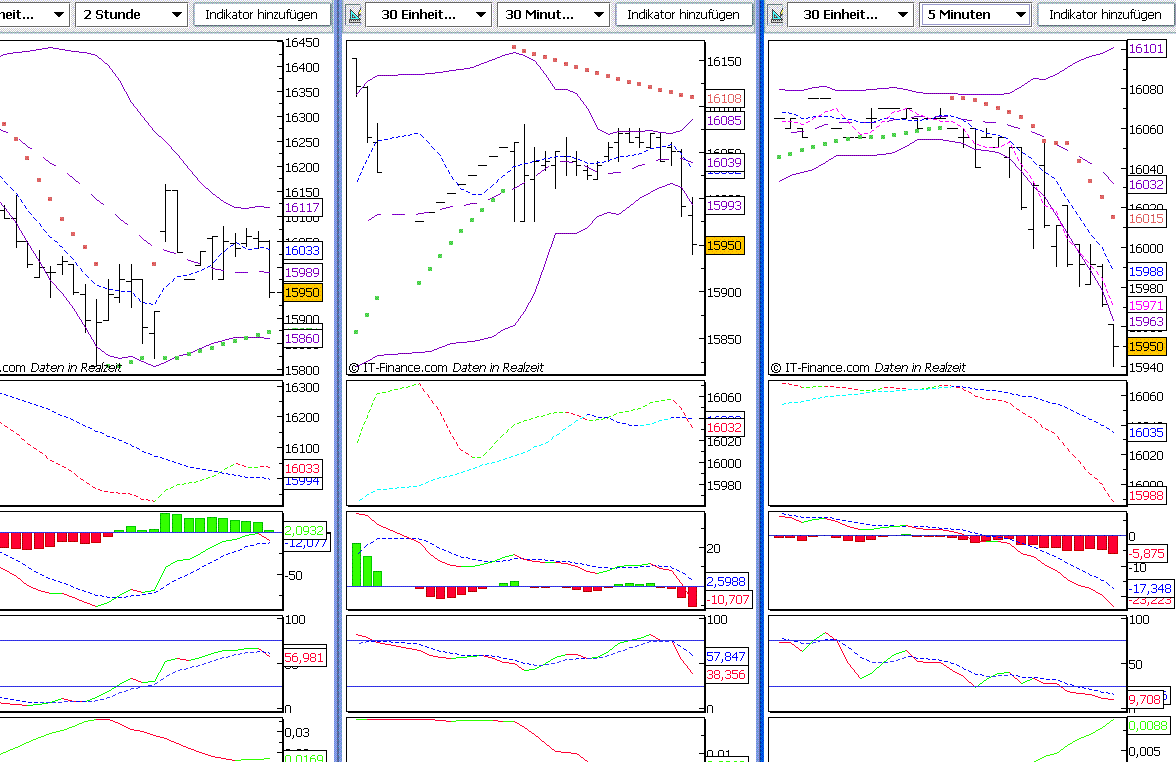Select the blue 16033 price label in the 2-hour chart
This screenshot has height=762, width=1176.
pyautogui.click(x=302, y=250)
